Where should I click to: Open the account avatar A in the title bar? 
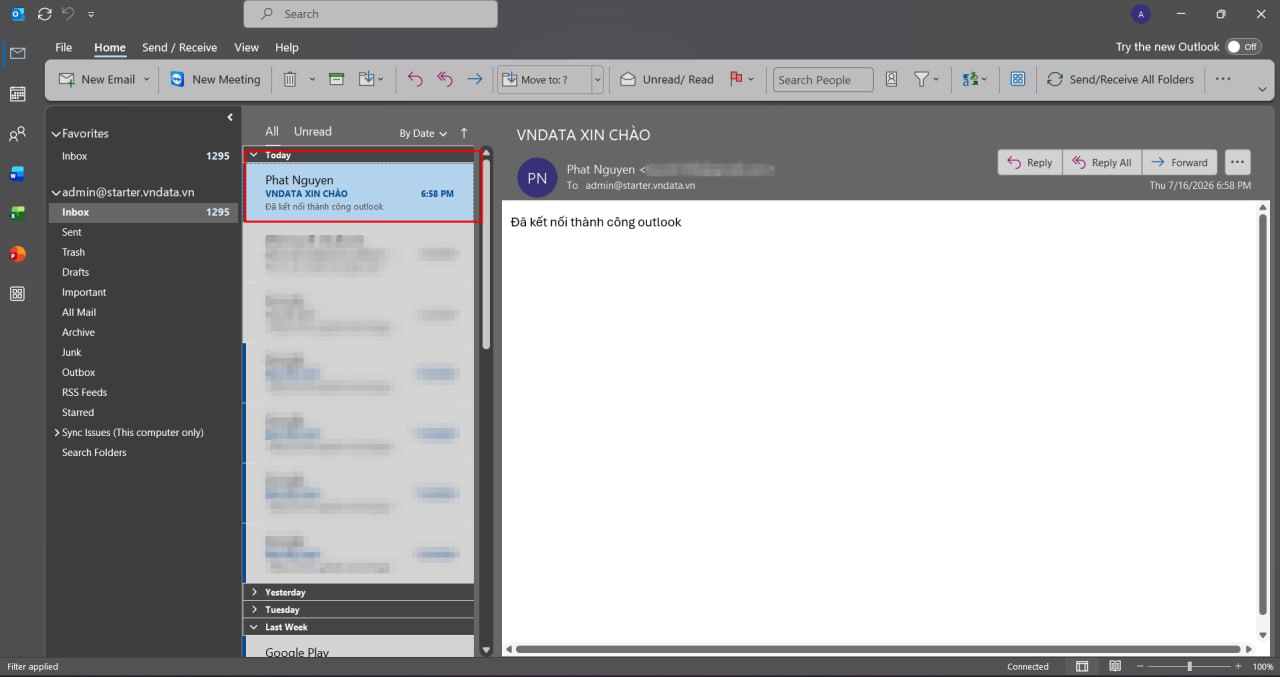[1140, 14]
